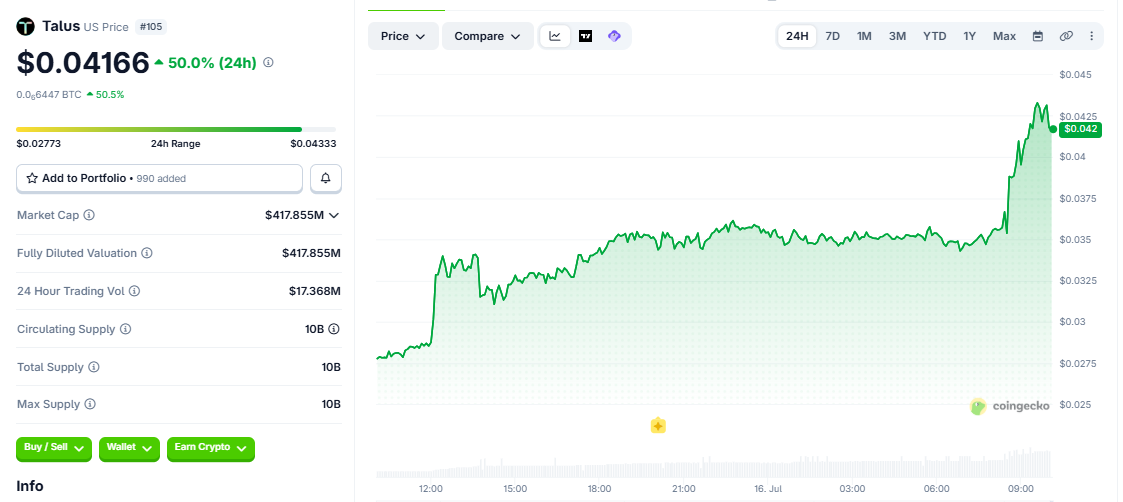Click the volume bars below the chart
This screenshot has height=502, width=1123.
click(713, 464)
